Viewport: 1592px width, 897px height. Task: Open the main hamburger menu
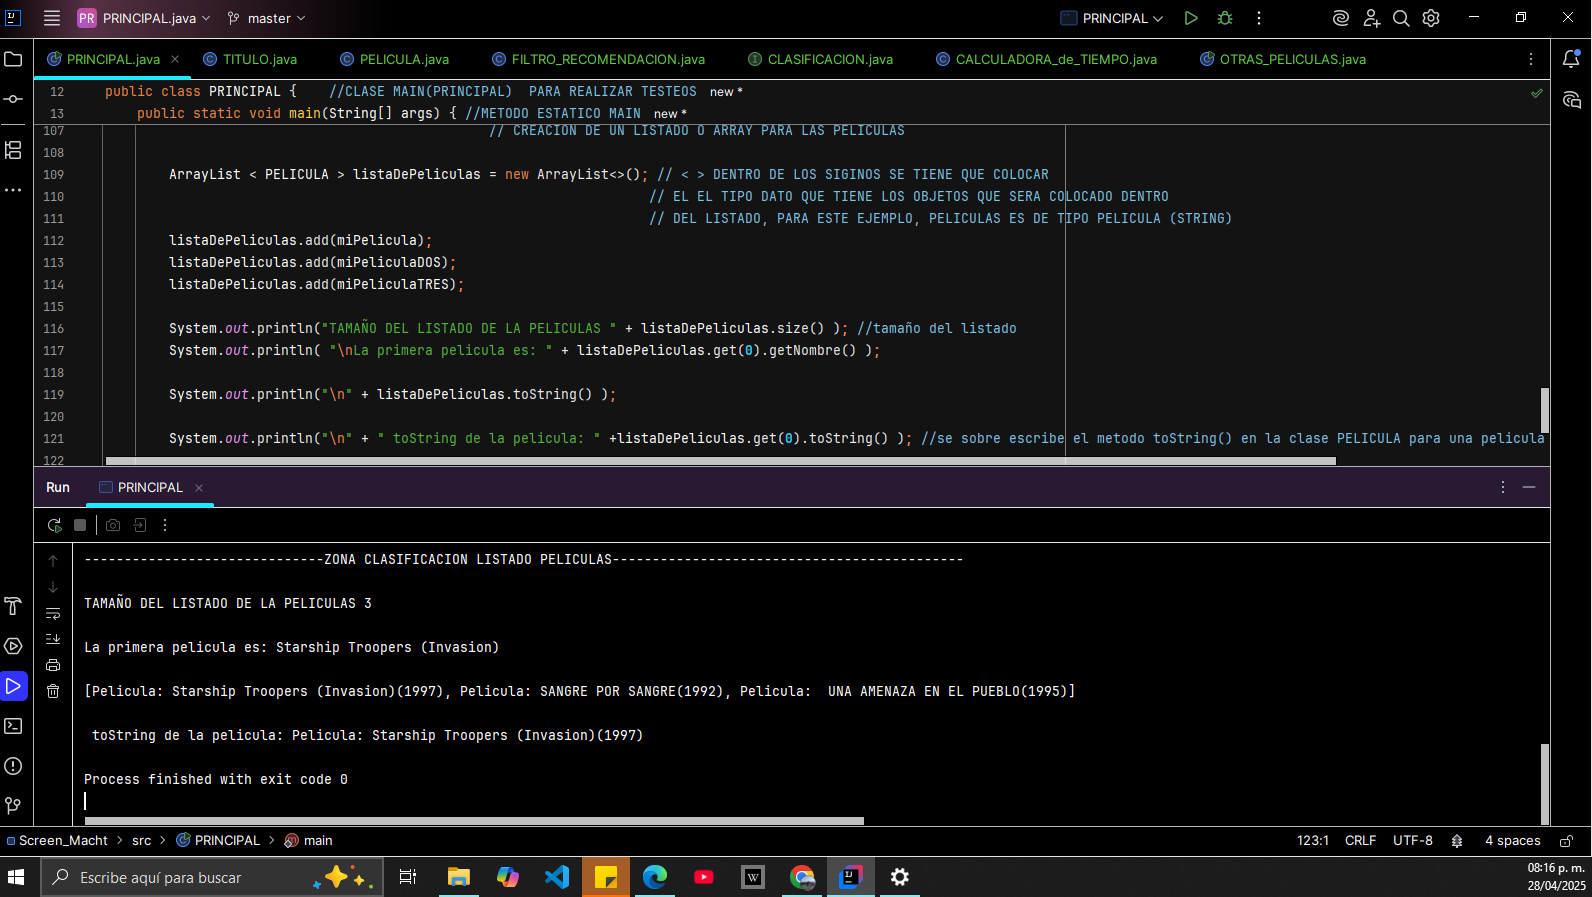(x=52, y=18)
